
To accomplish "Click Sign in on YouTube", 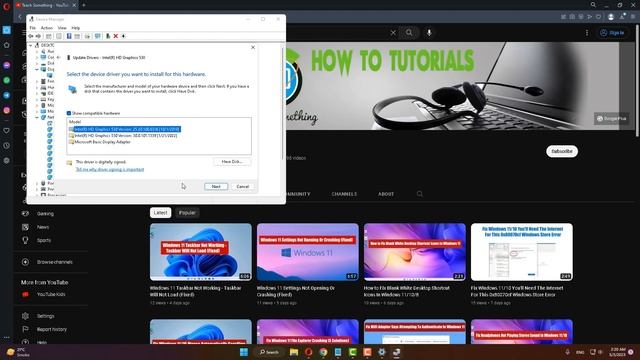I will (612, 33).
